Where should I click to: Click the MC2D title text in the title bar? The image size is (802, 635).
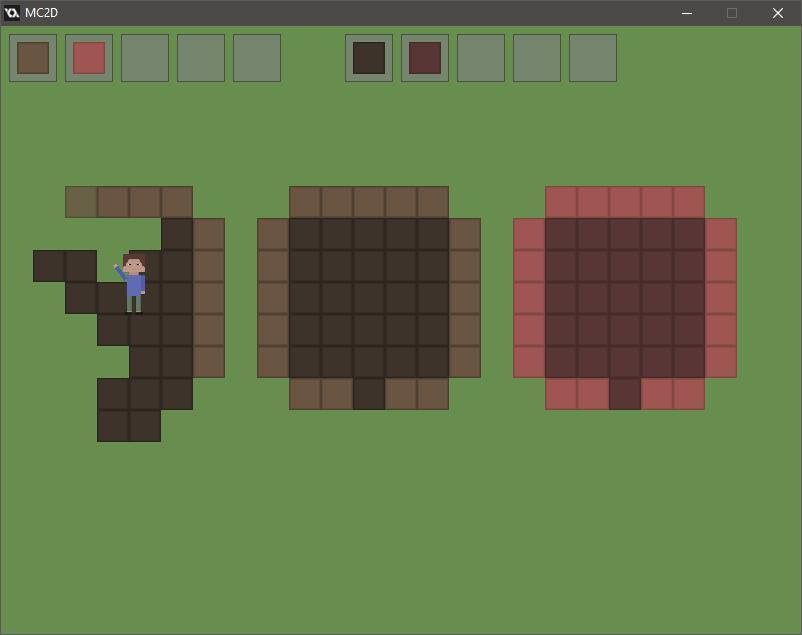pyautogui.click(x=44, y=13)
